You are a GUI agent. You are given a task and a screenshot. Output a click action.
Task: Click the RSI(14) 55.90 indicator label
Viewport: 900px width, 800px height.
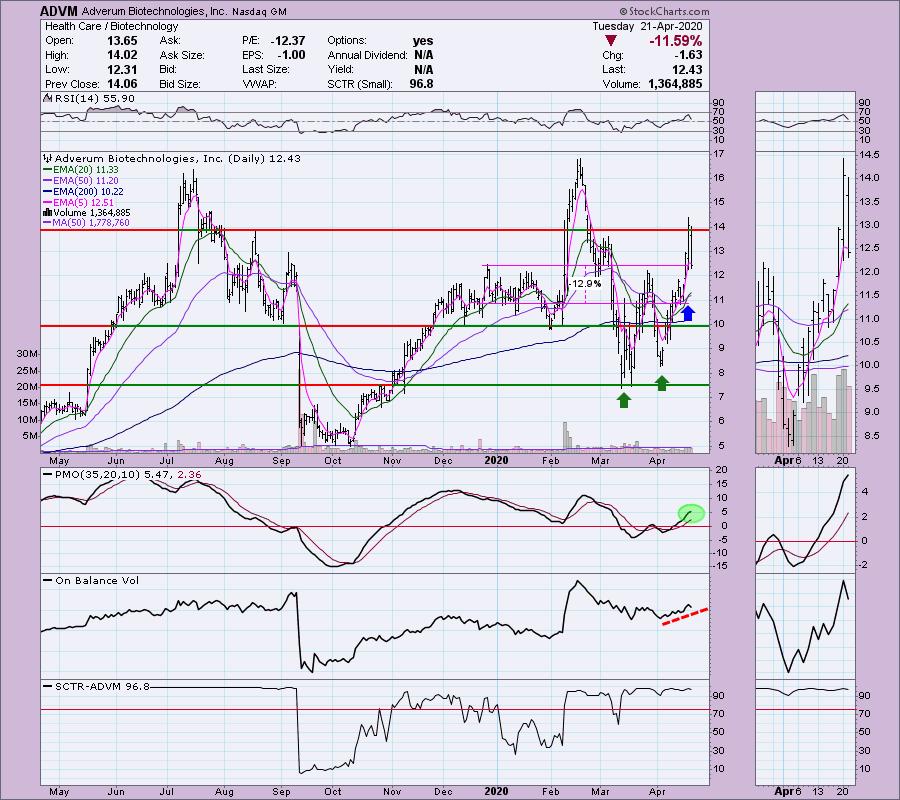(90, 99)
